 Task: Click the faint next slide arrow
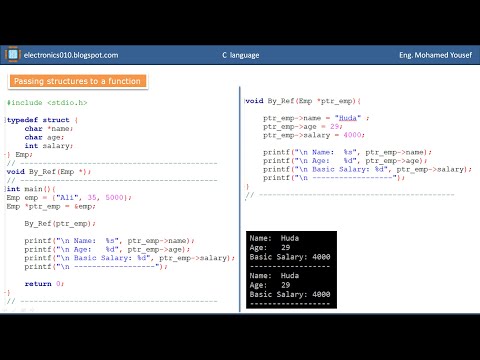coord(32,310)
